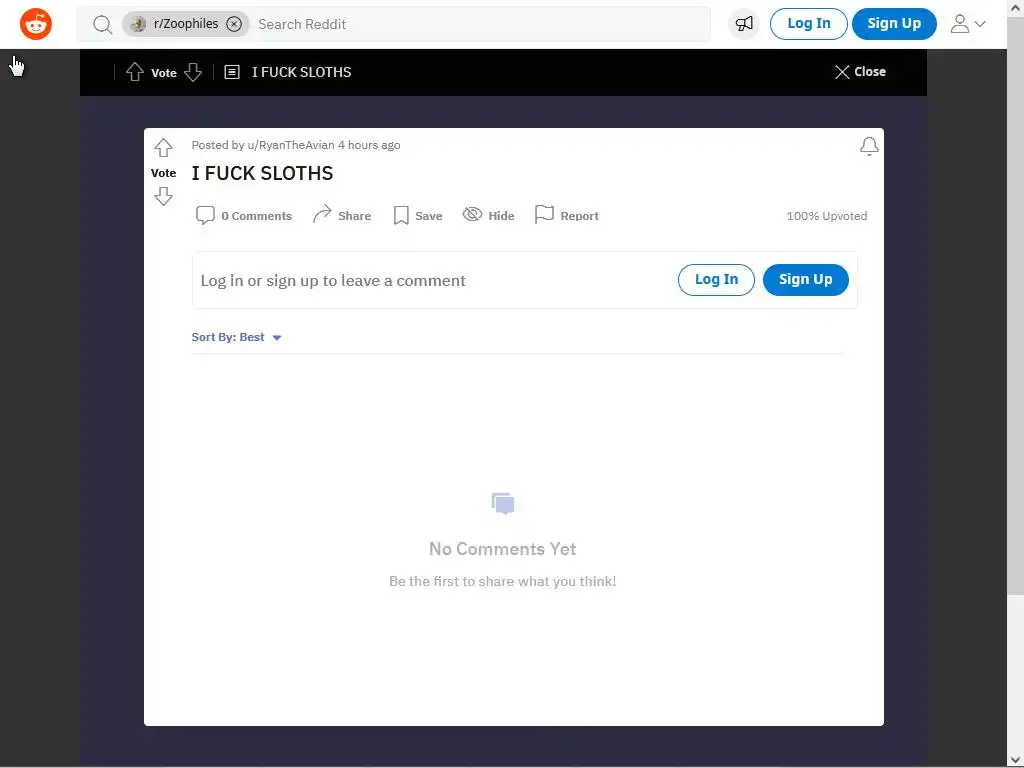Viewport: 1024px width, 768px height.
Task: Hide the post
Action: [x=488, y=216]
